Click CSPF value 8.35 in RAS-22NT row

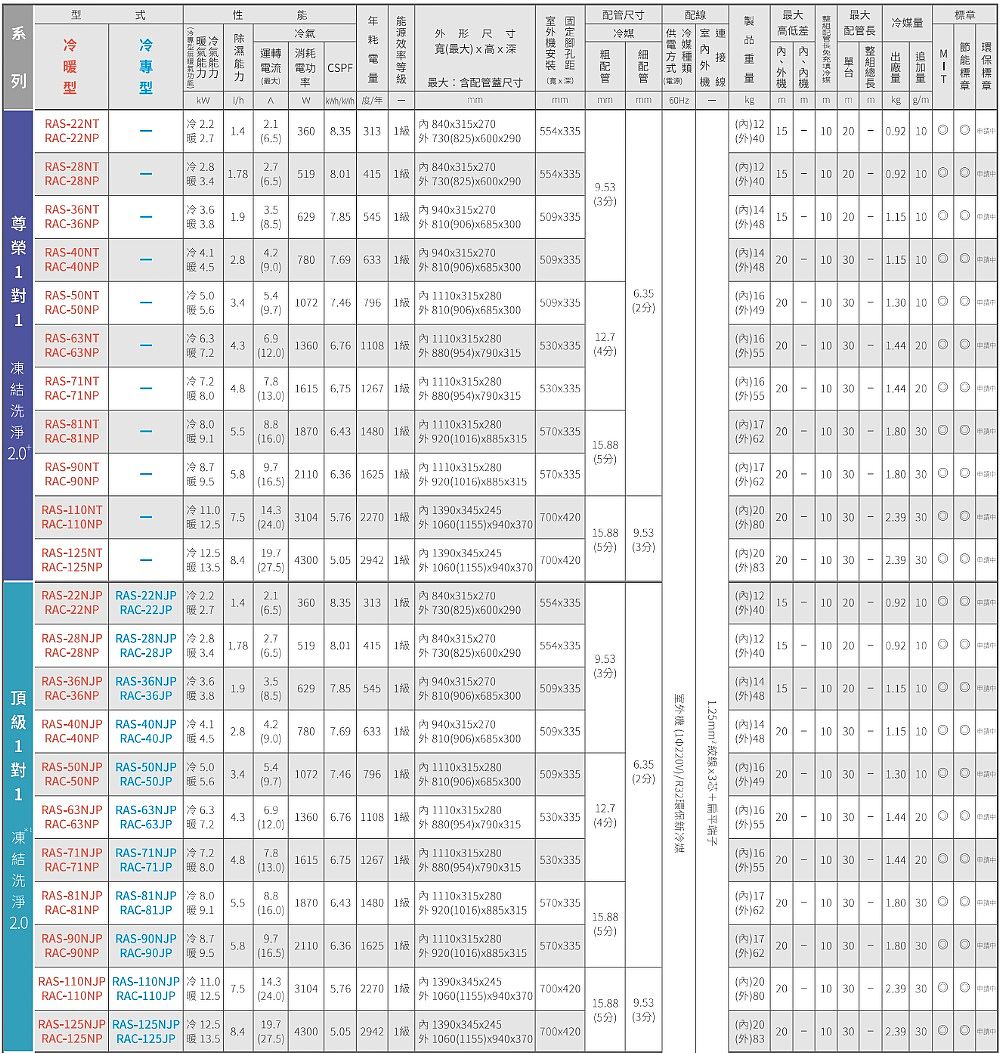(340, 131)
